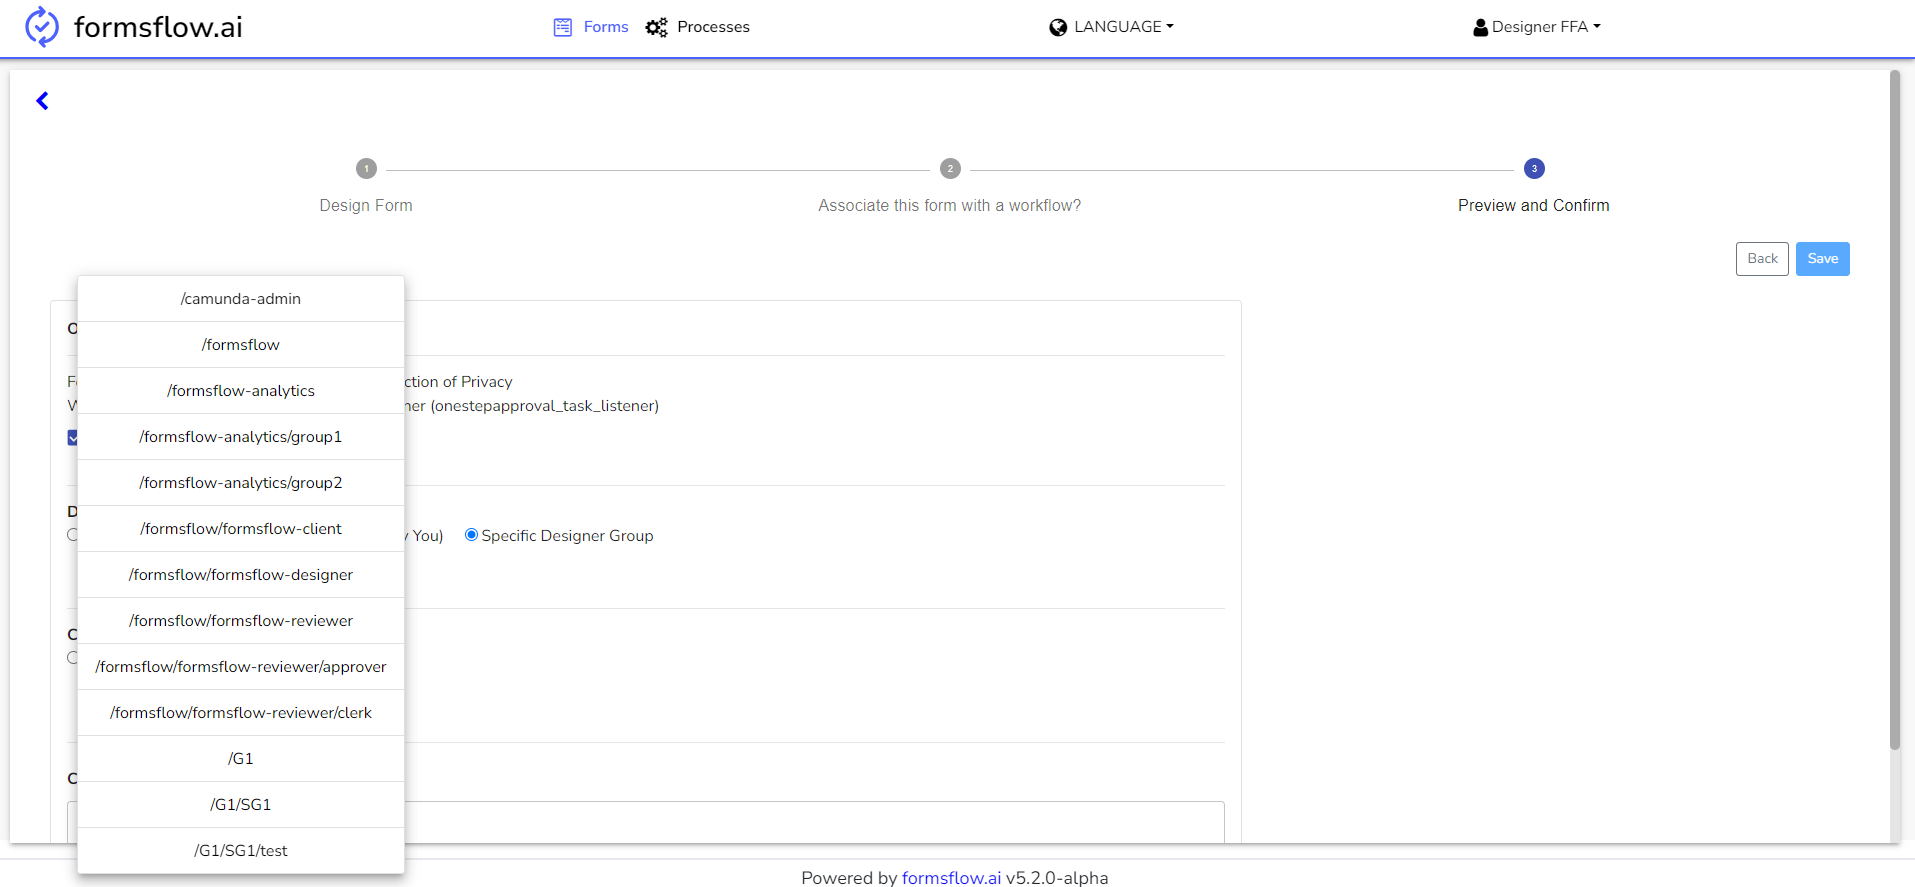
Task: Select /formsflow/formsflow-client option
Action: click(241, 529)
